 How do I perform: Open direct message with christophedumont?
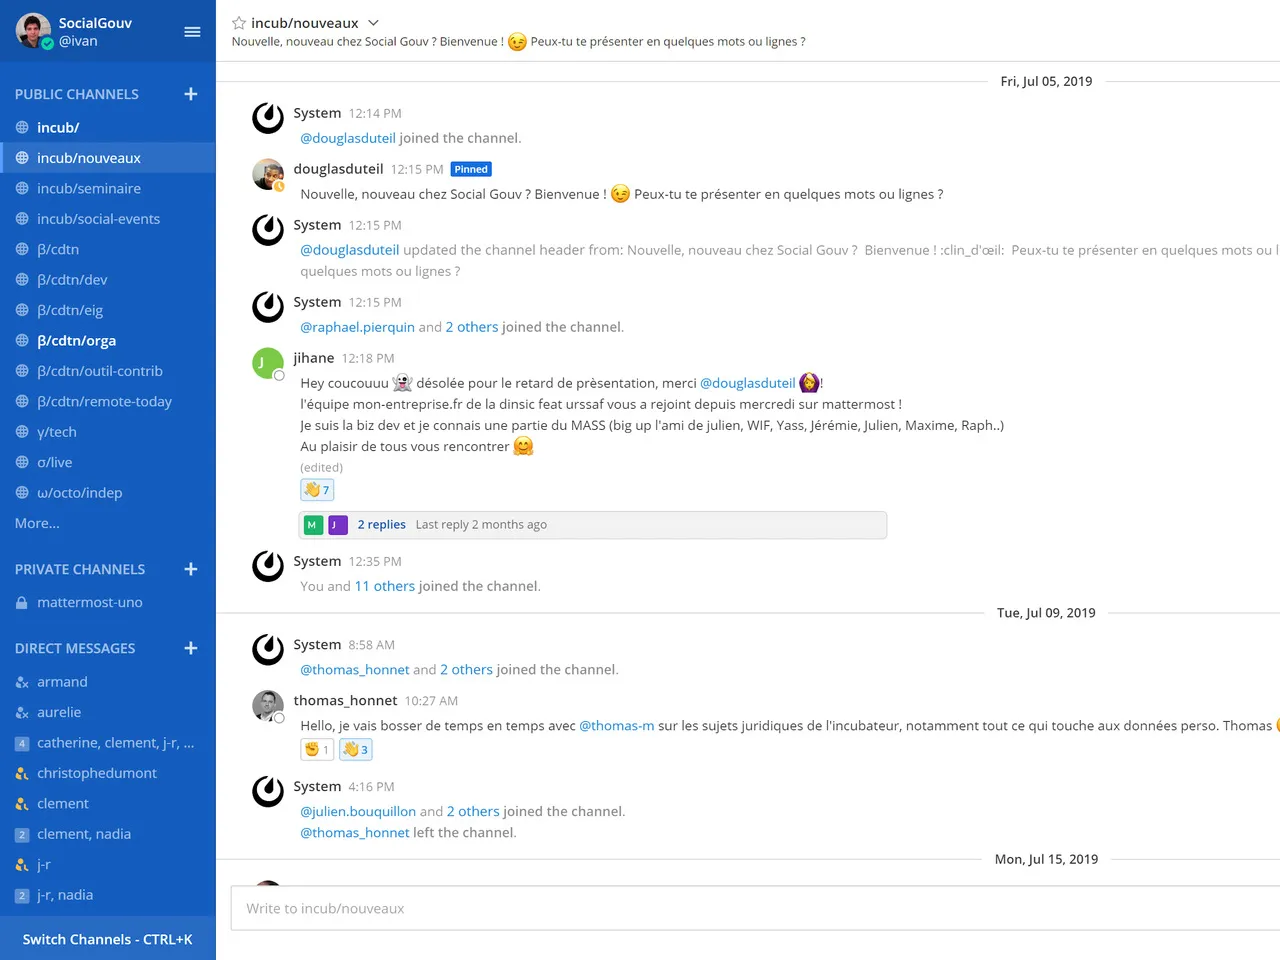pos(108,773)
